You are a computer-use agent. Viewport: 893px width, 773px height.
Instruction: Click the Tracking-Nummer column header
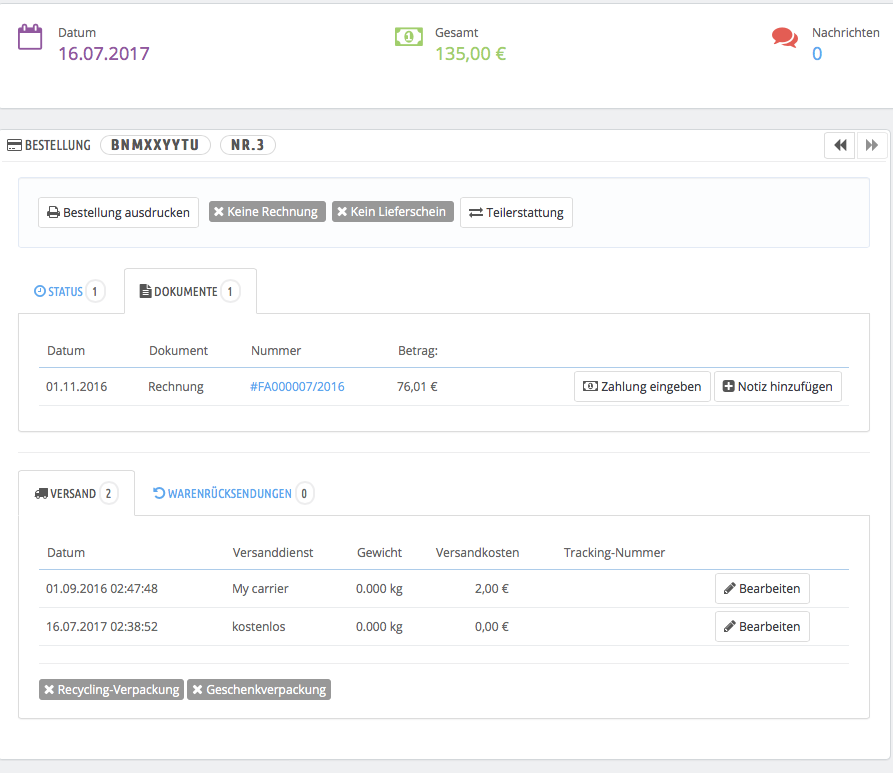pos(615,553)
